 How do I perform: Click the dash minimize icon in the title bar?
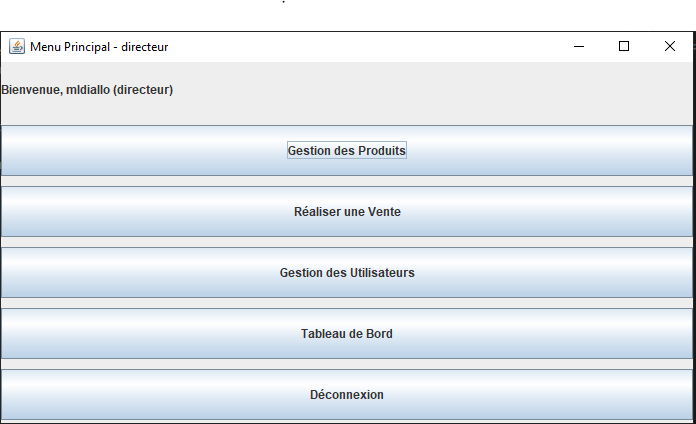[x=579, y=46]
